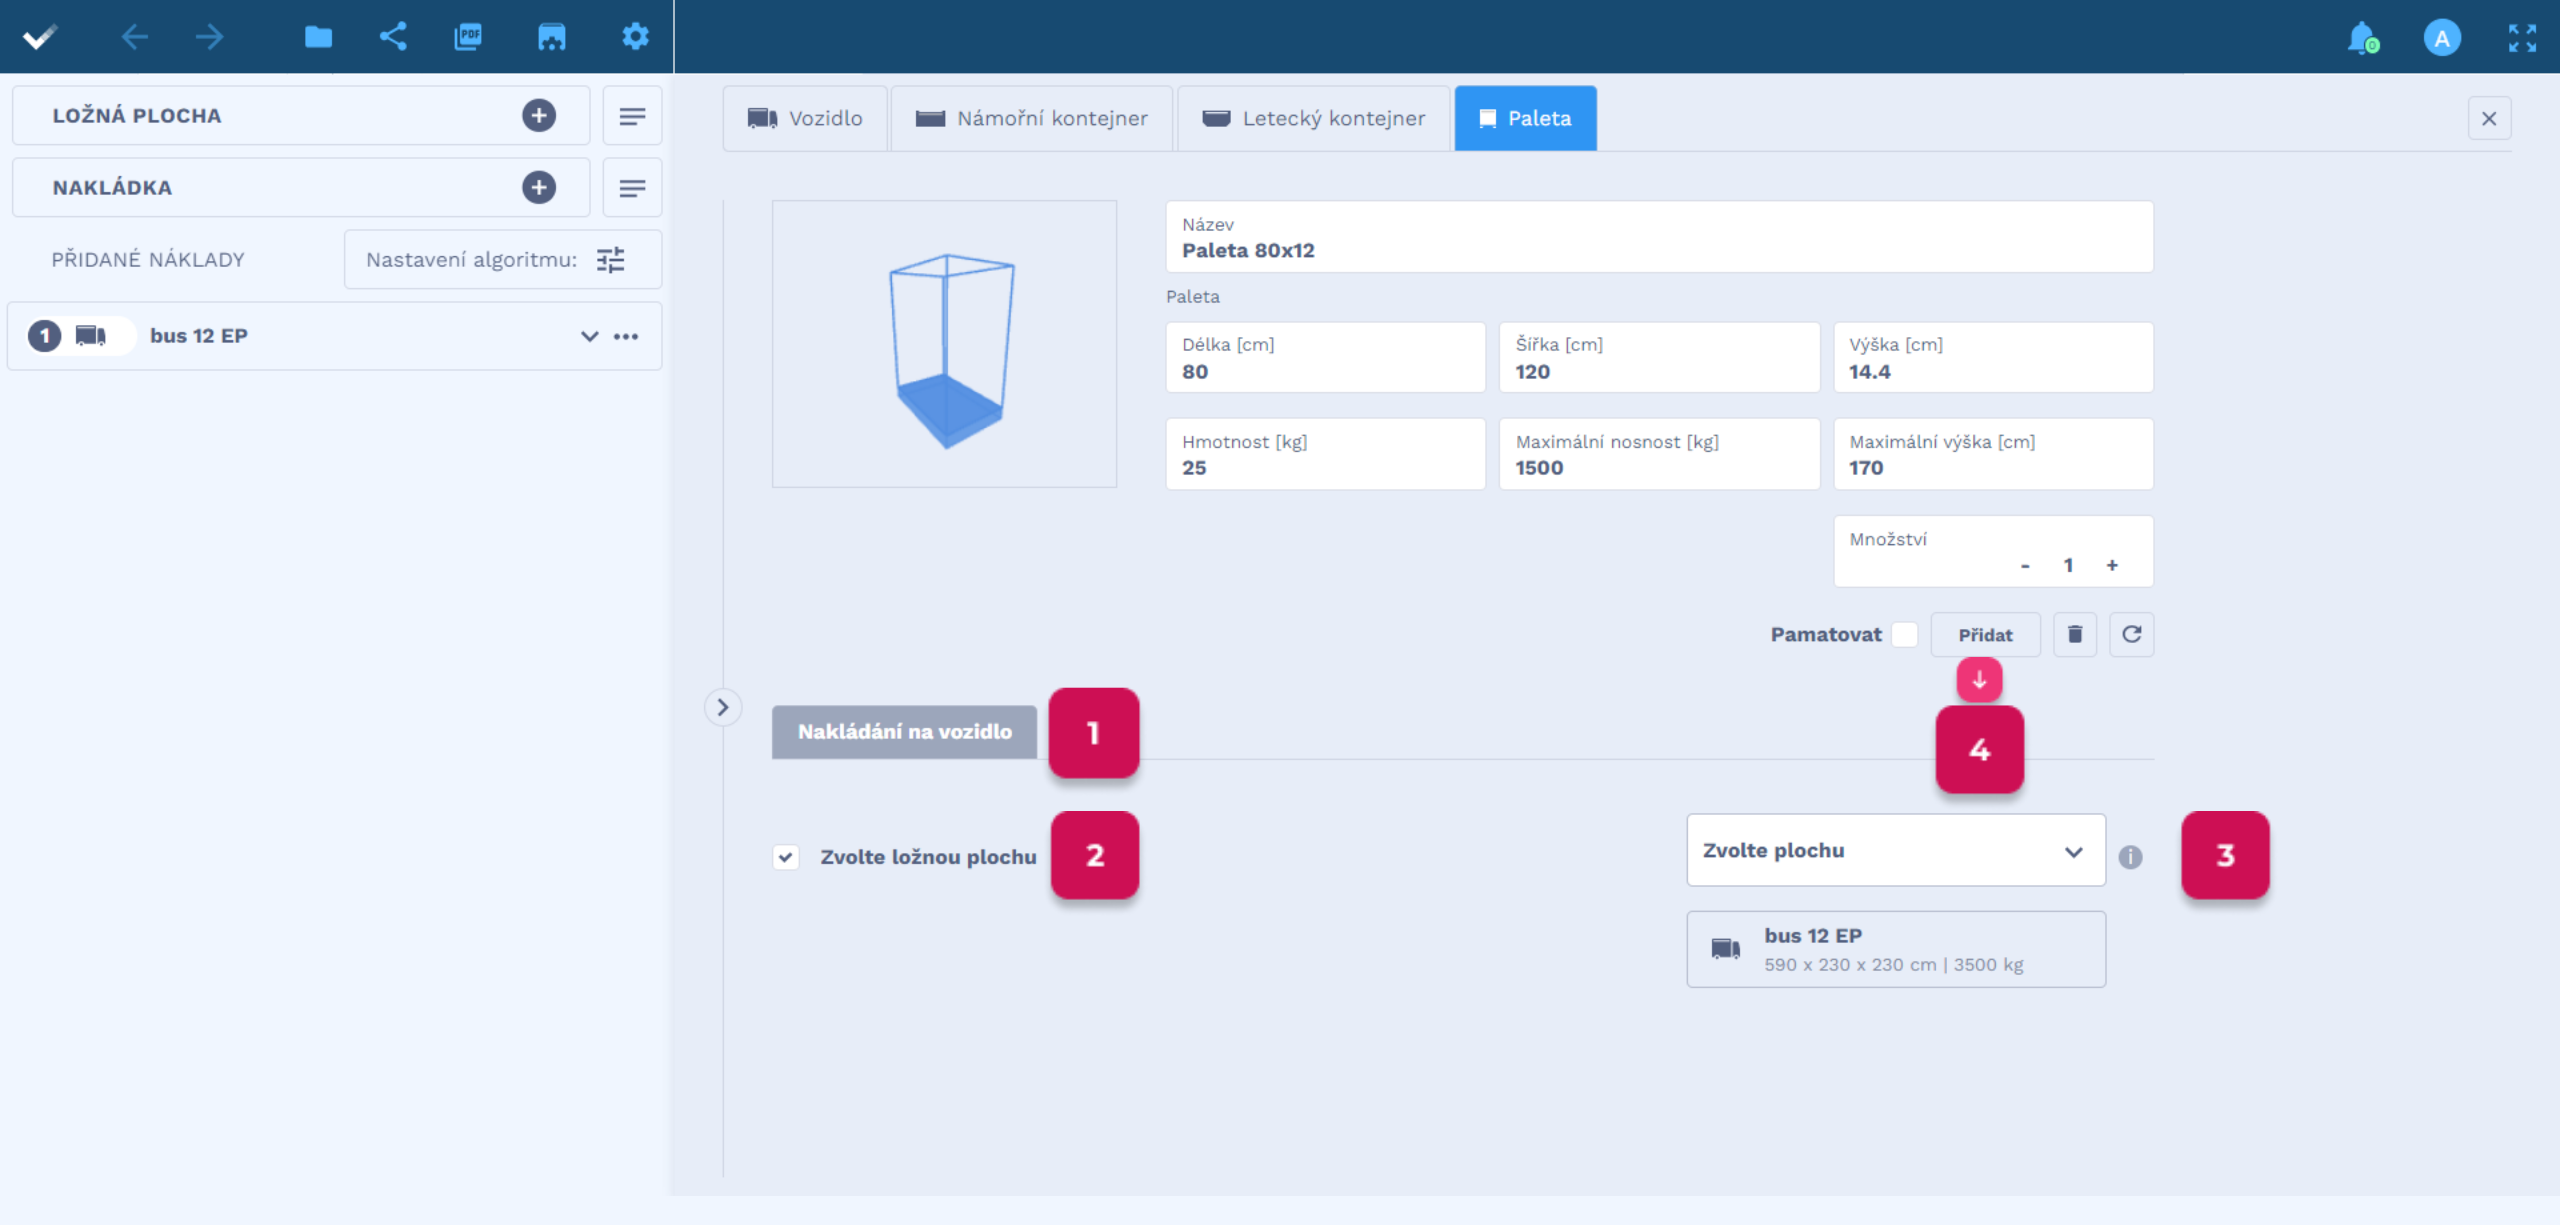Click the notification bell icon
This screenshot has width=2560, height=1225.
(x=2362, y=38)
